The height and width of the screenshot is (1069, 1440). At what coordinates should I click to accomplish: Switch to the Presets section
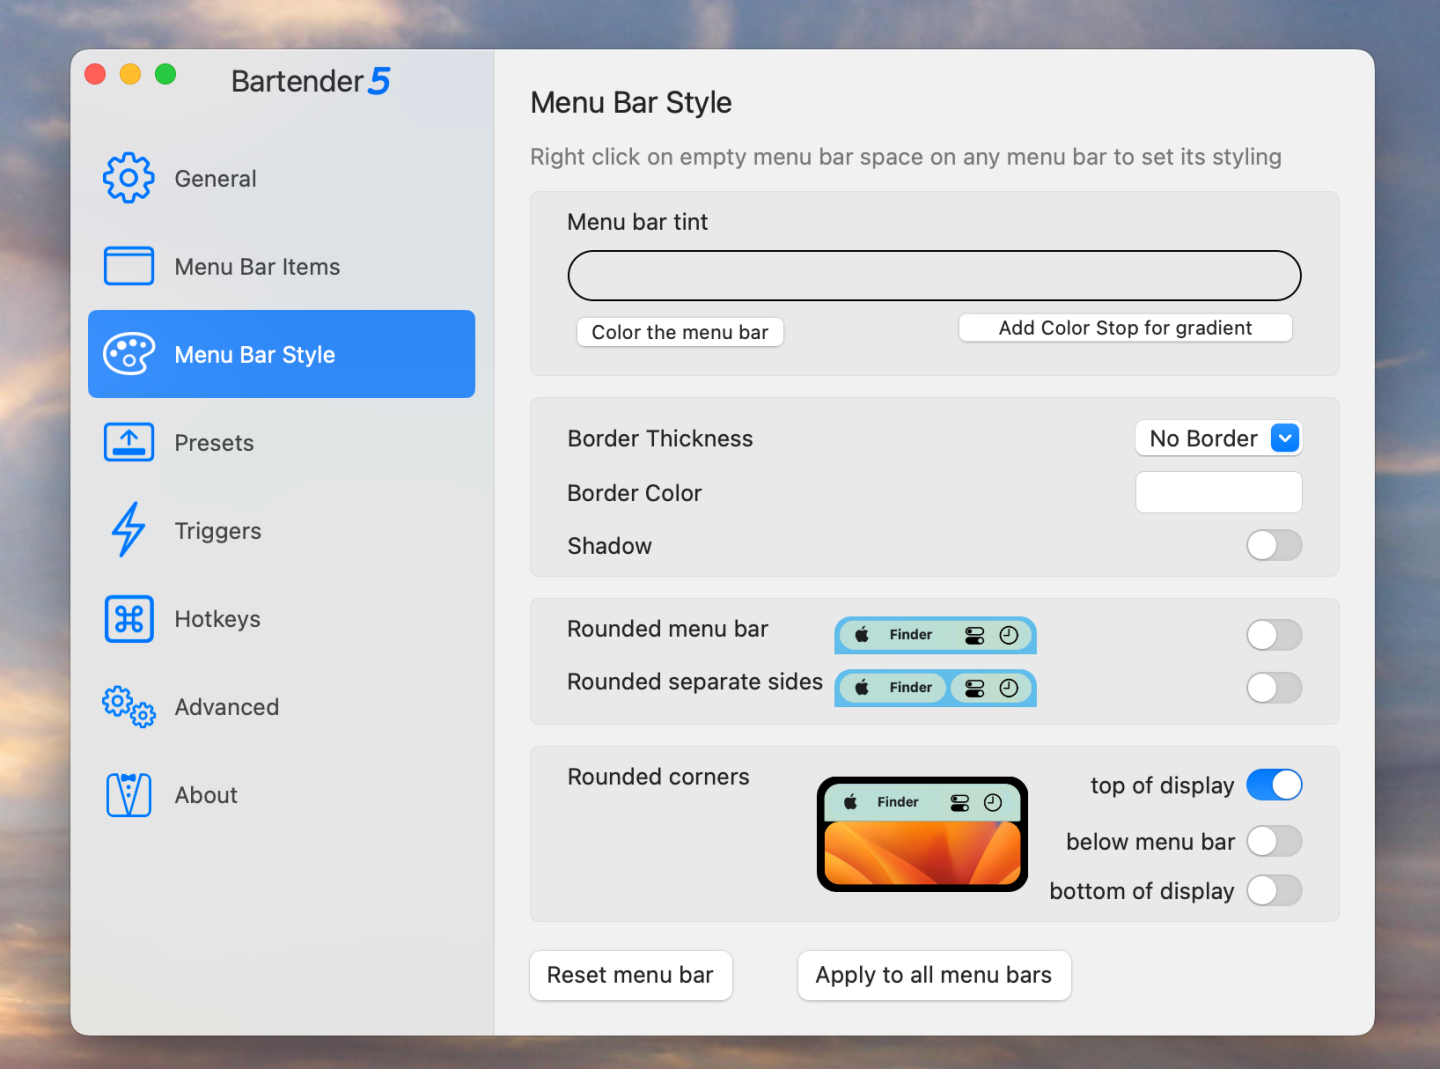213,442
